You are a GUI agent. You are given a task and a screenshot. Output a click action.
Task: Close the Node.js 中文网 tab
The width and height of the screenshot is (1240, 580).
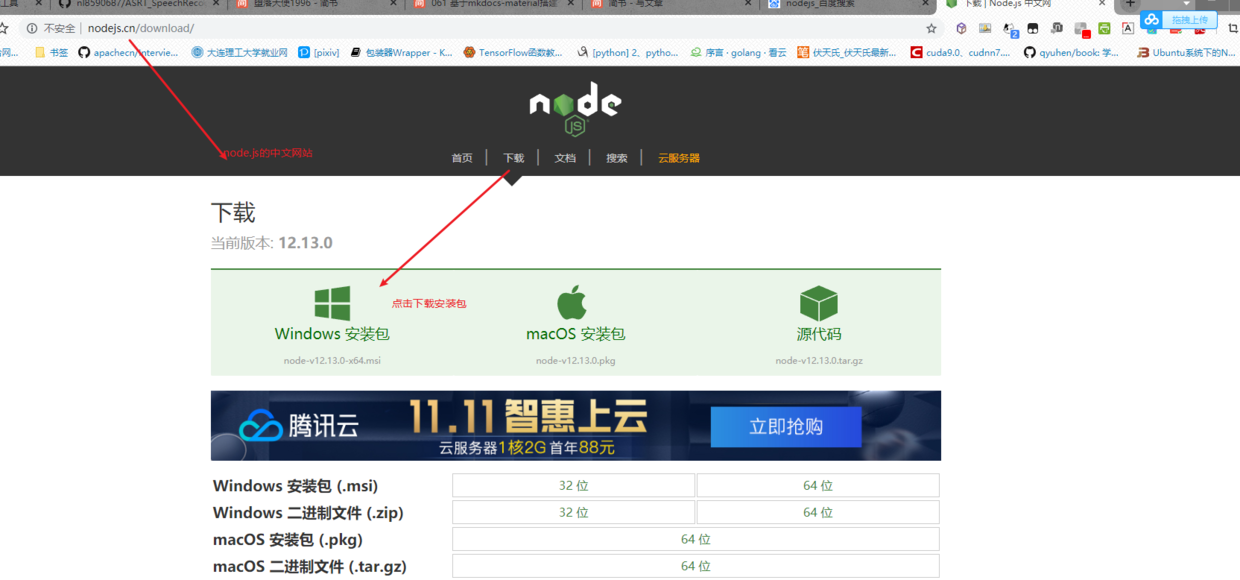pos(1102,4)
